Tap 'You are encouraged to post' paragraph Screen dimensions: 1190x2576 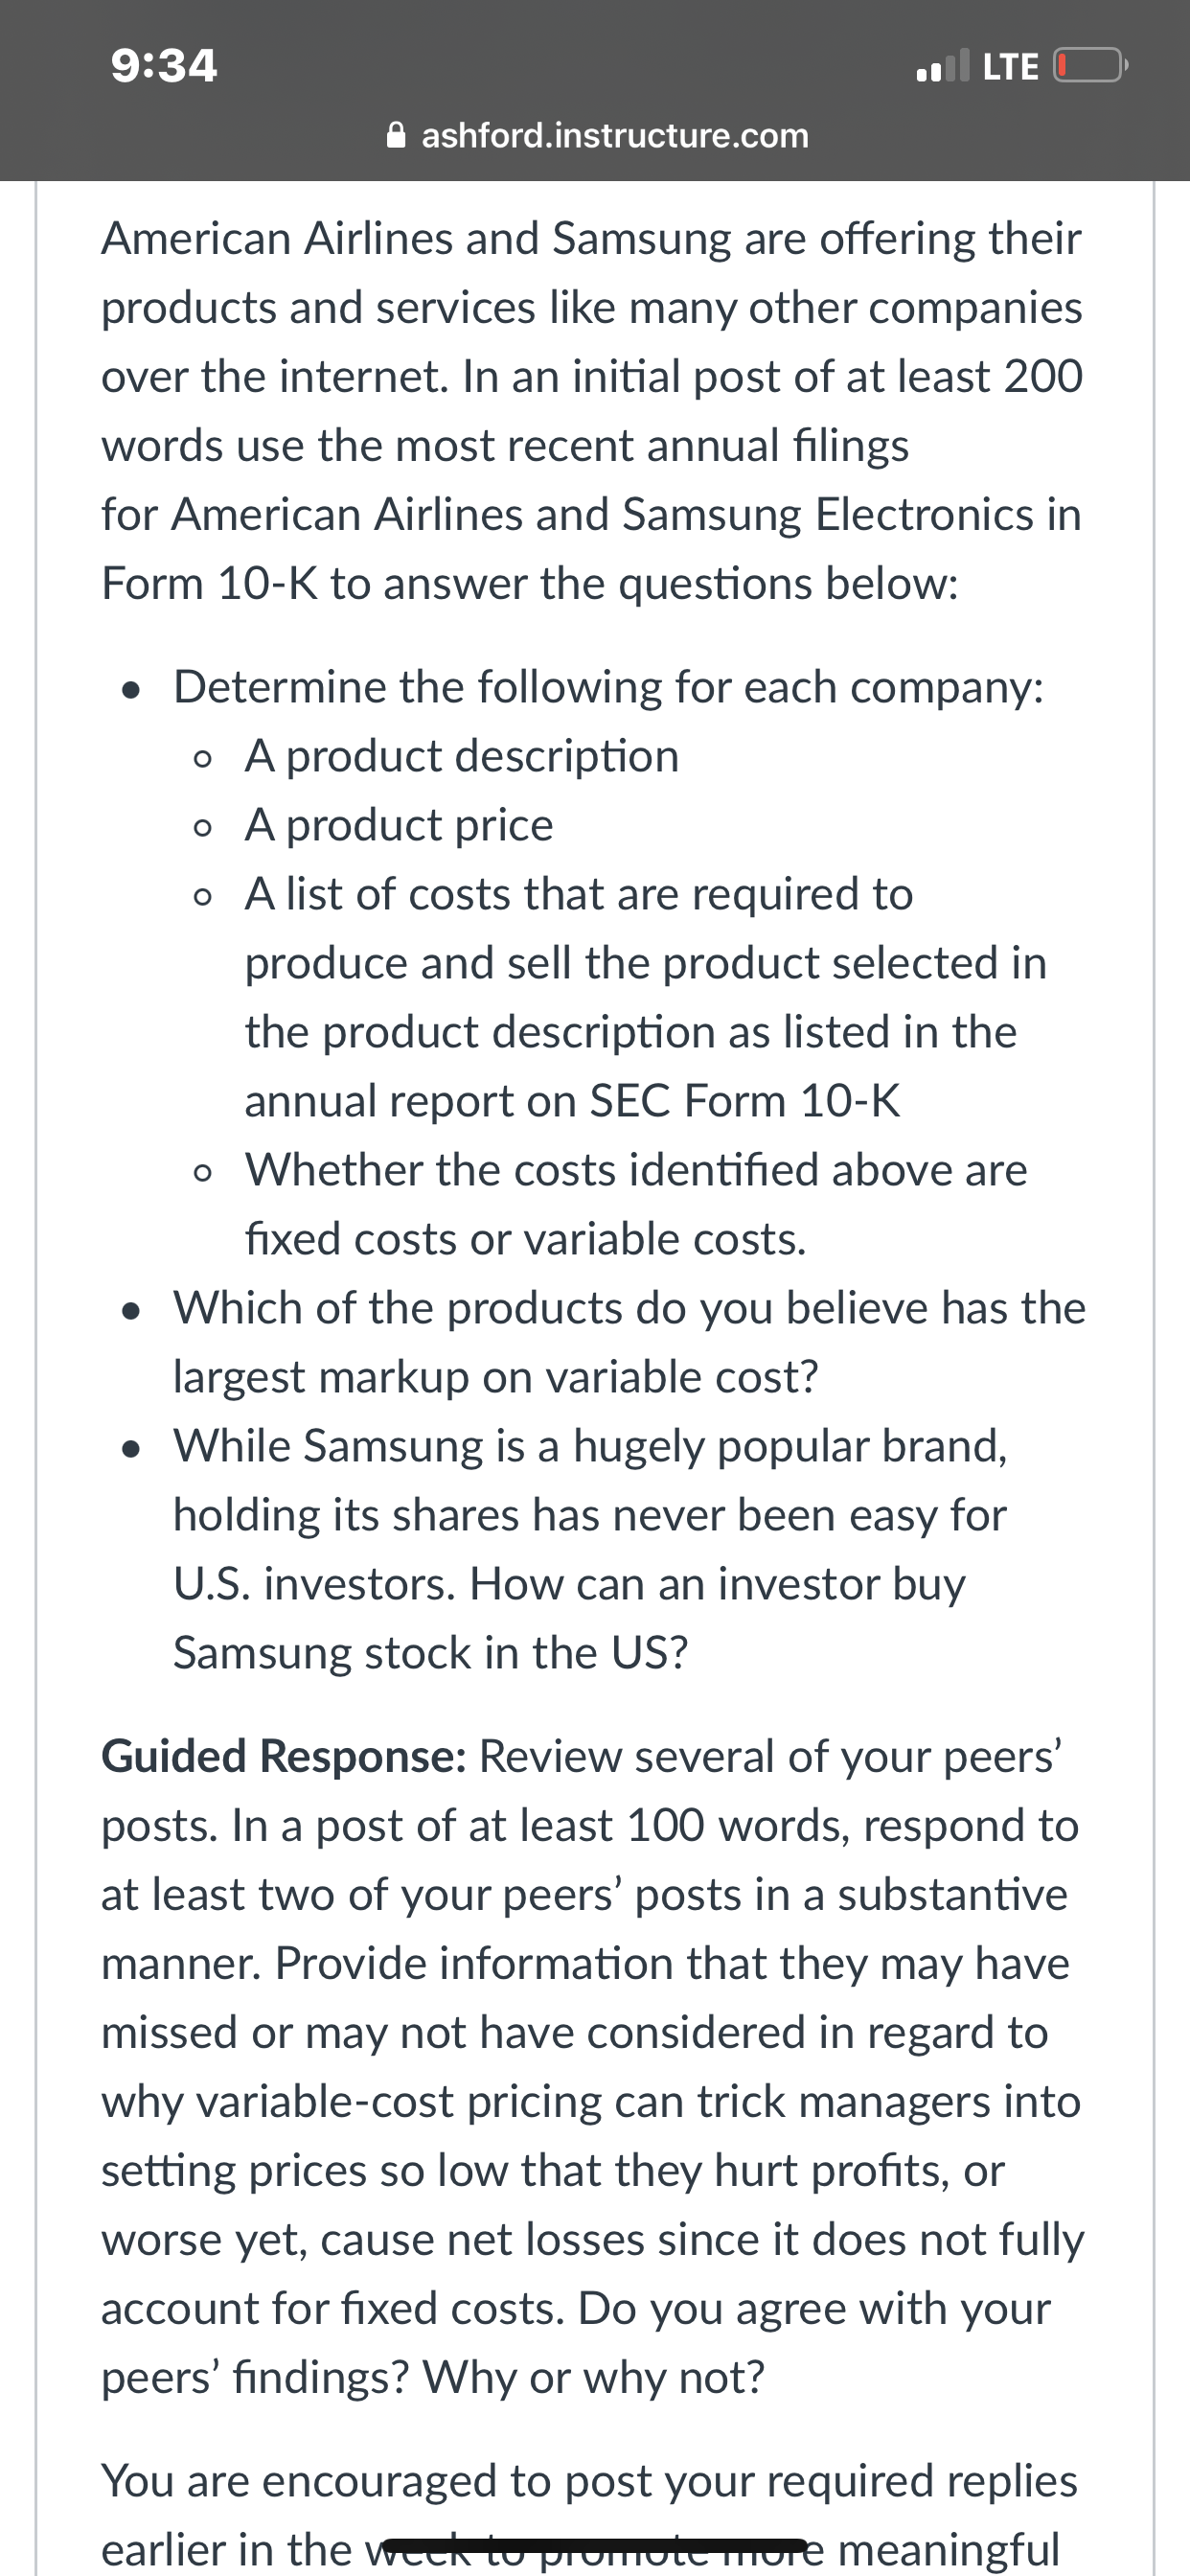coord(590,2515)
